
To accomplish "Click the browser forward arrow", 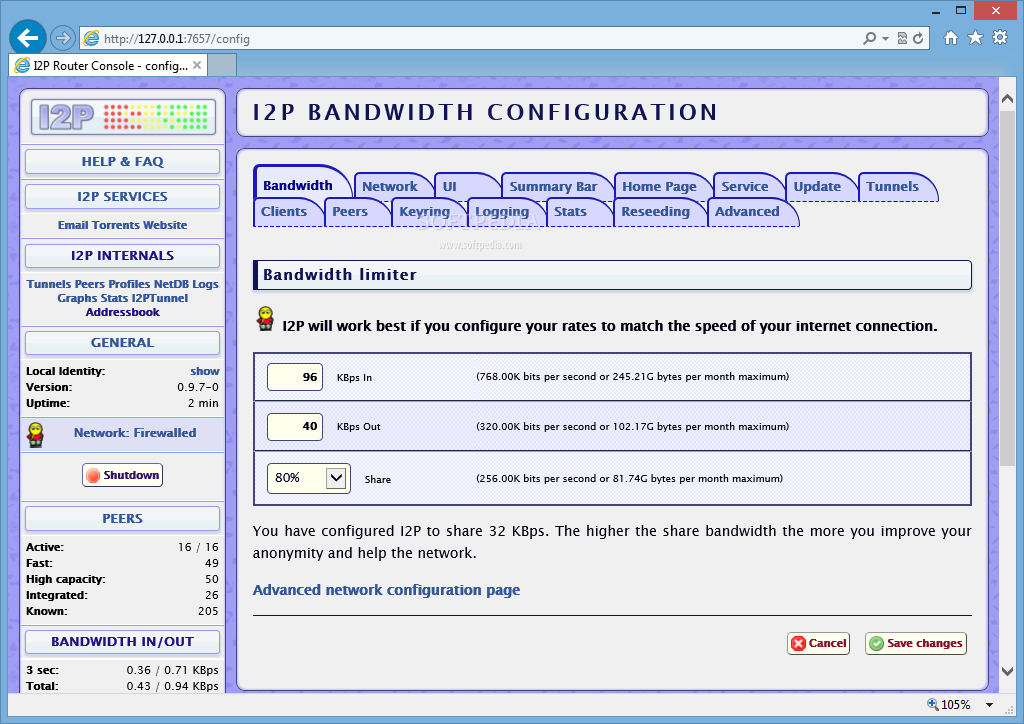I will coord(63,39).
